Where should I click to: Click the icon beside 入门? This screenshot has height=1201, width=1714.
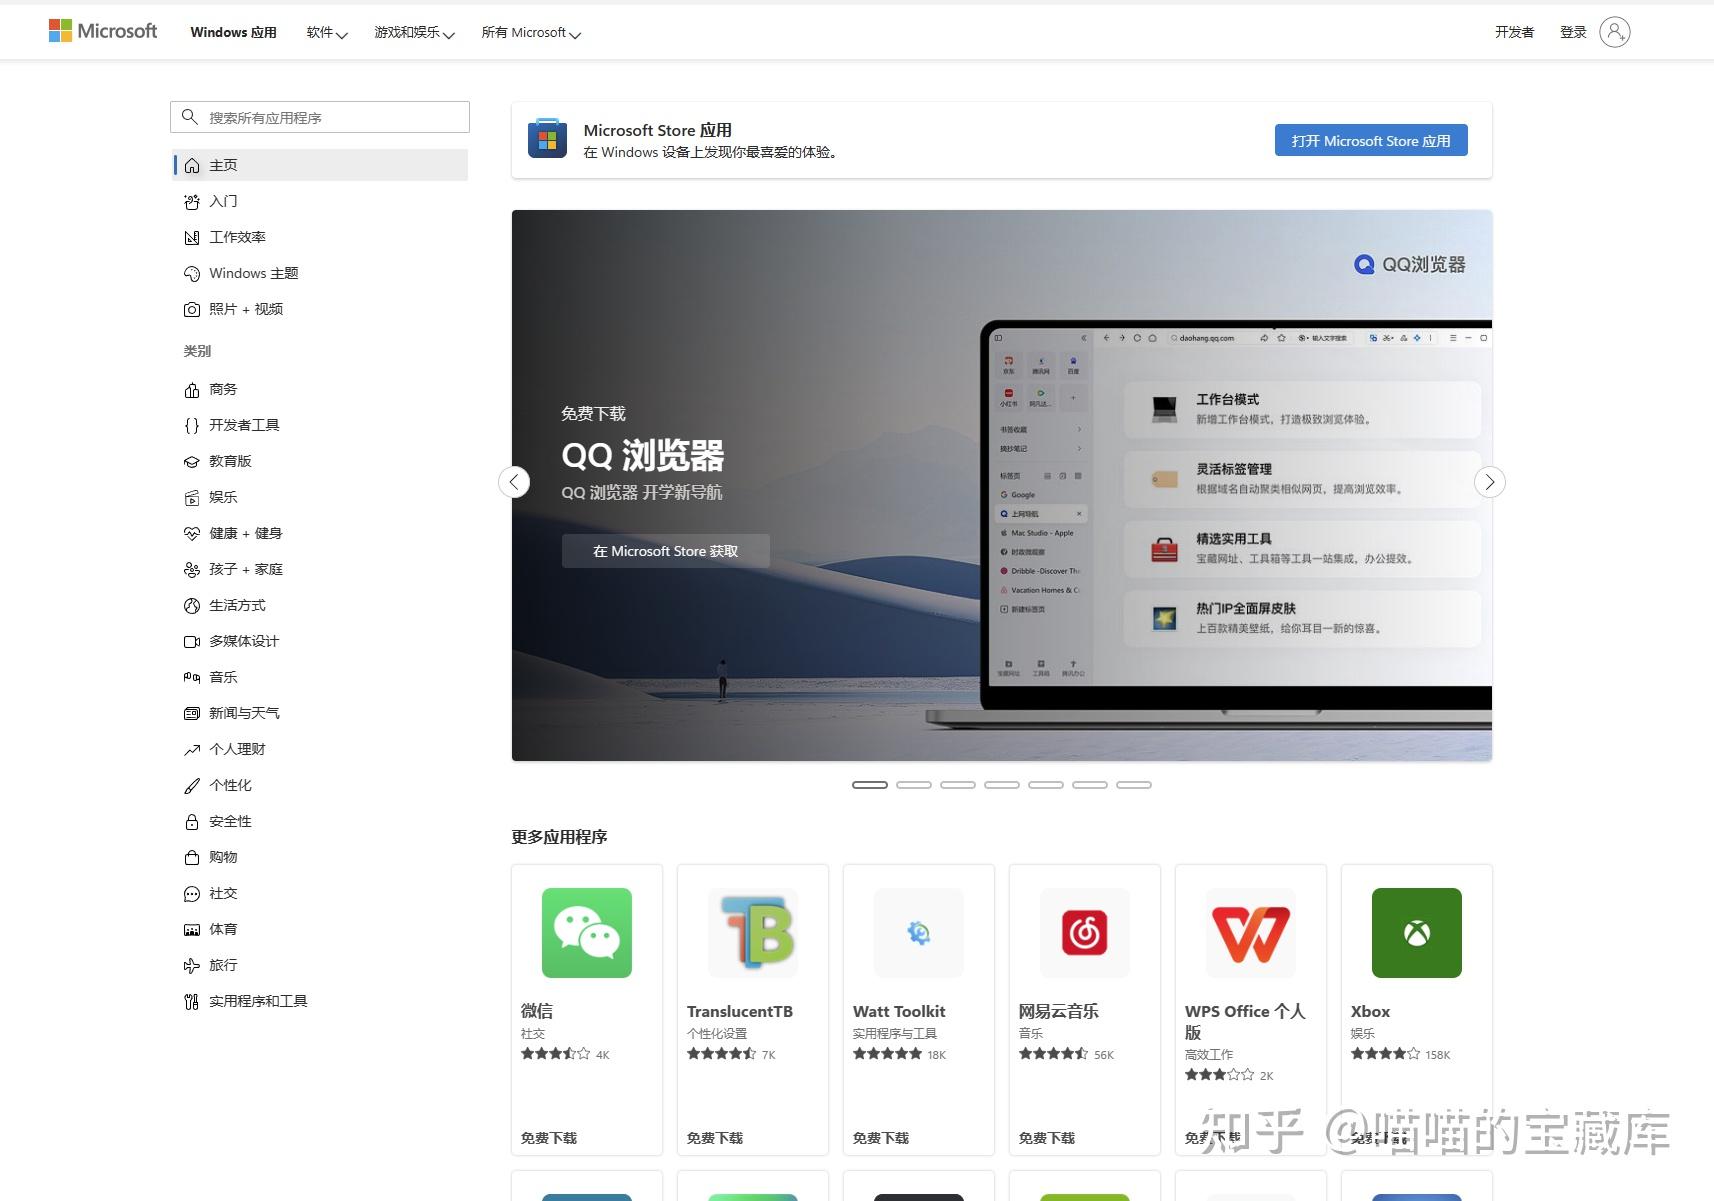pos(192,201)
